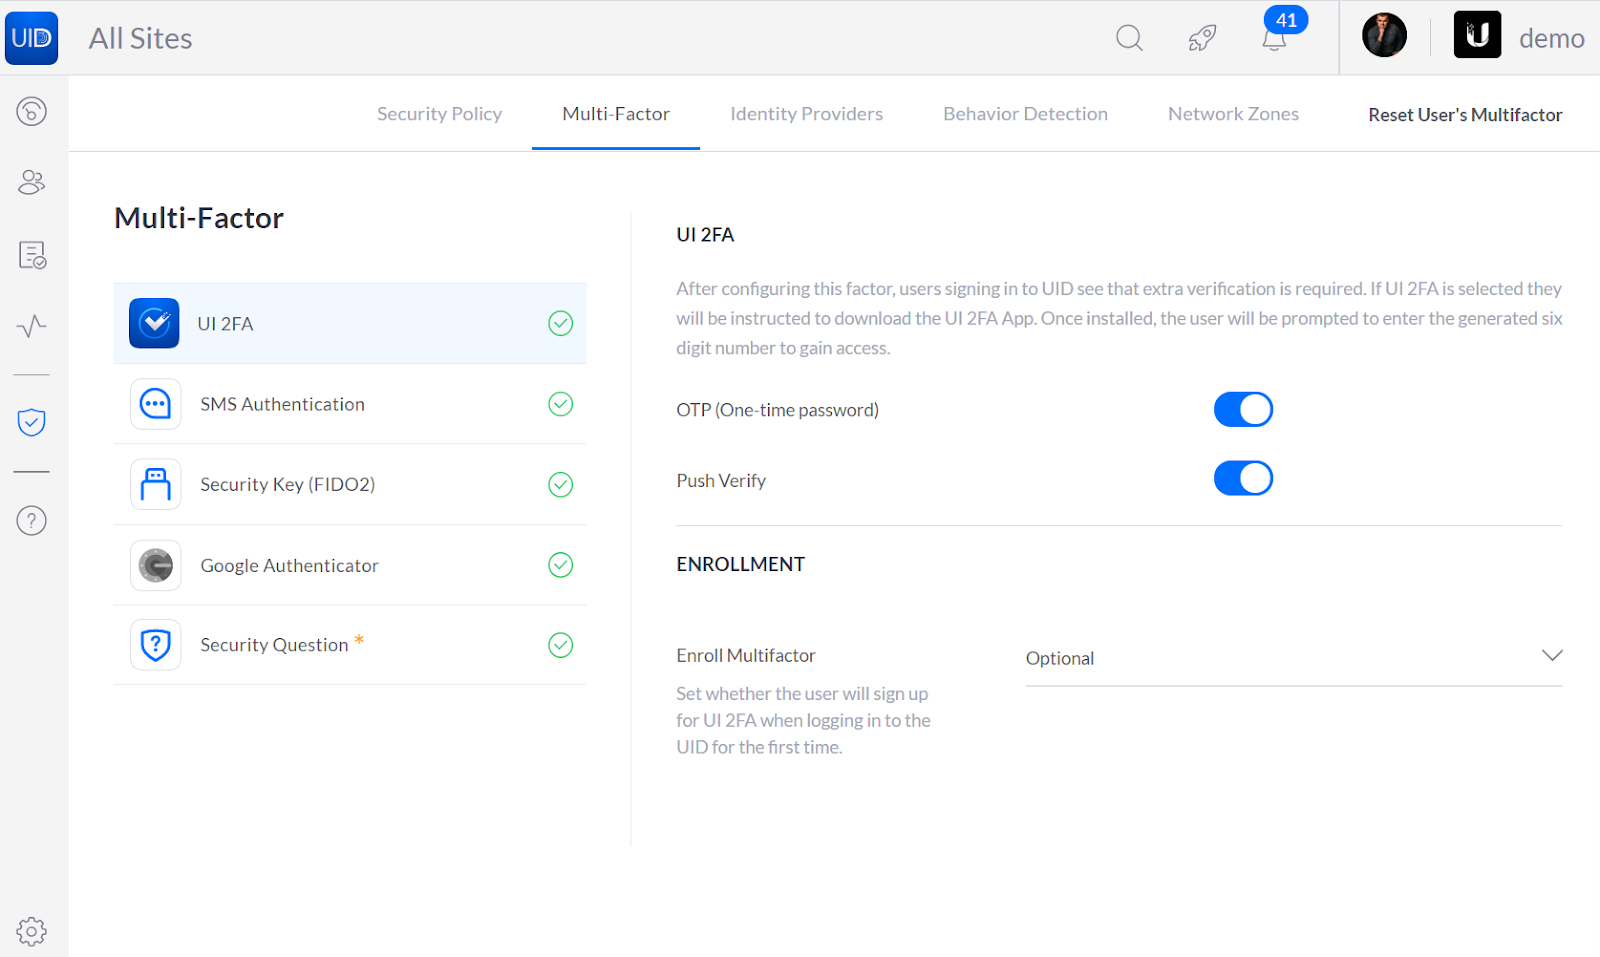Click the Ubiquiti demo organization logo
1600x957 pixels.
(x=1477, y=35)
